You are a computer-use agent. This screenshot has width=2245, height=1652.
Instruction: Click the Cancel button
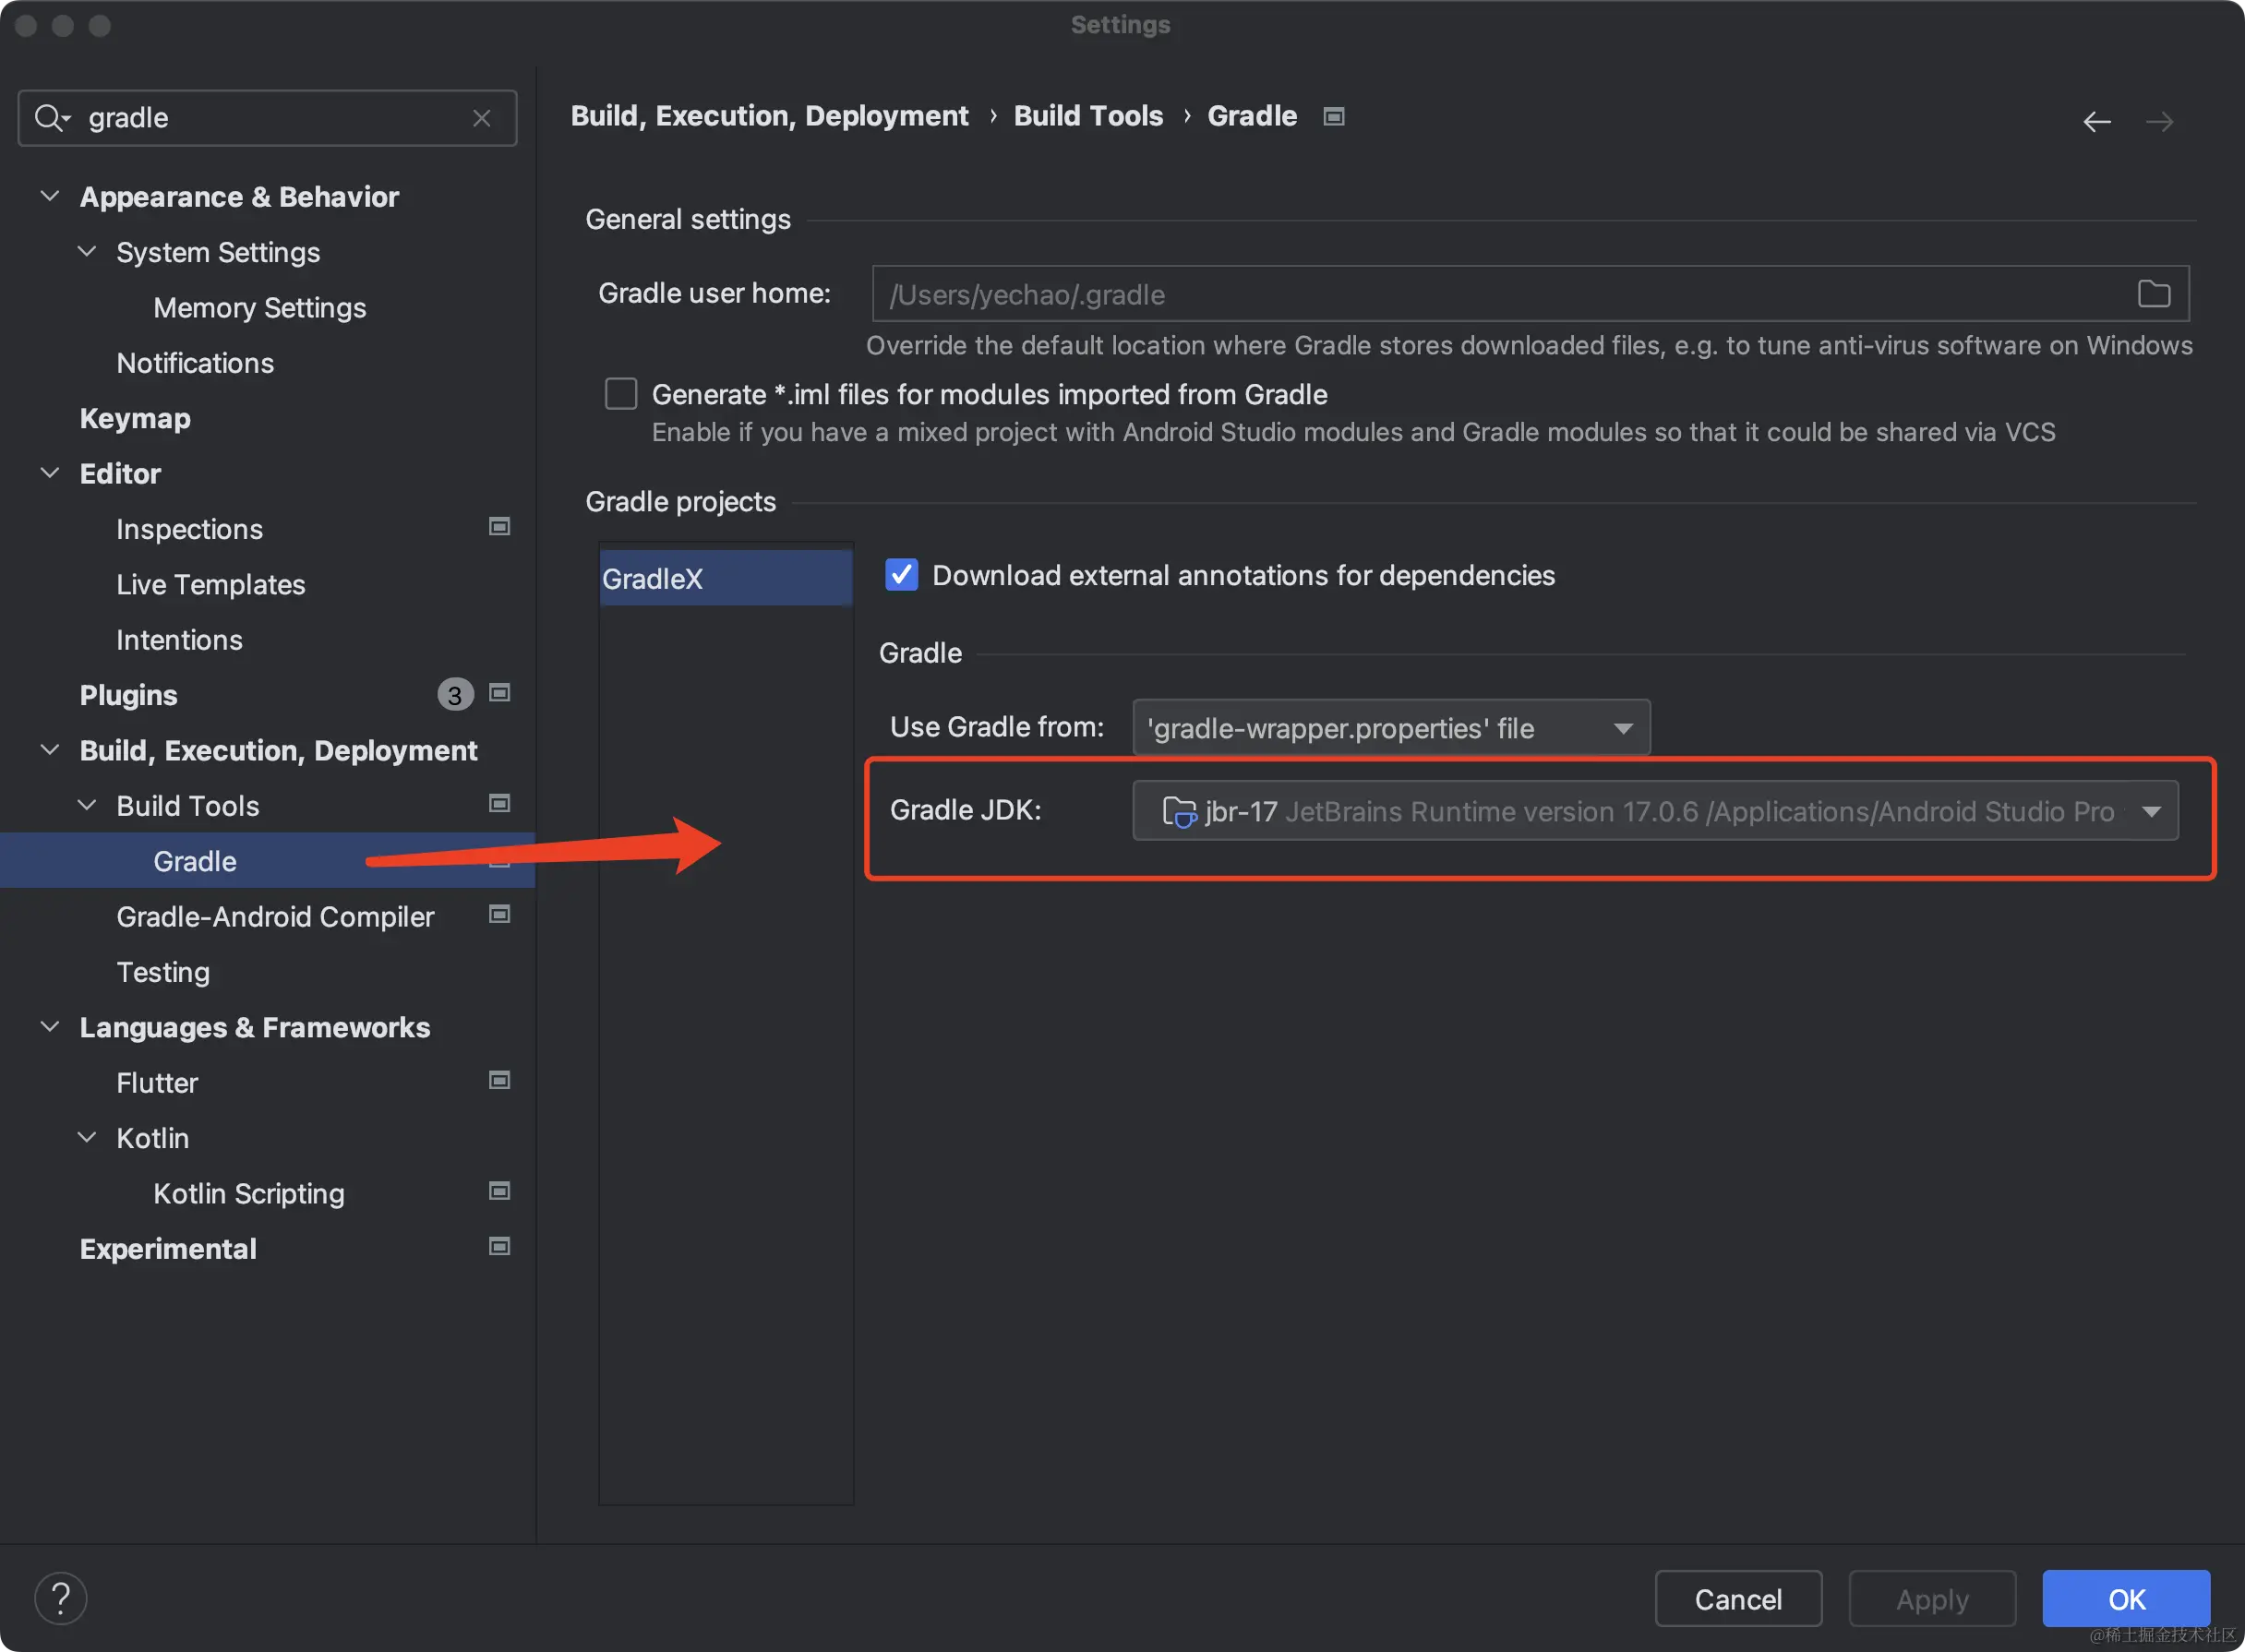tap(1737, 1599)
